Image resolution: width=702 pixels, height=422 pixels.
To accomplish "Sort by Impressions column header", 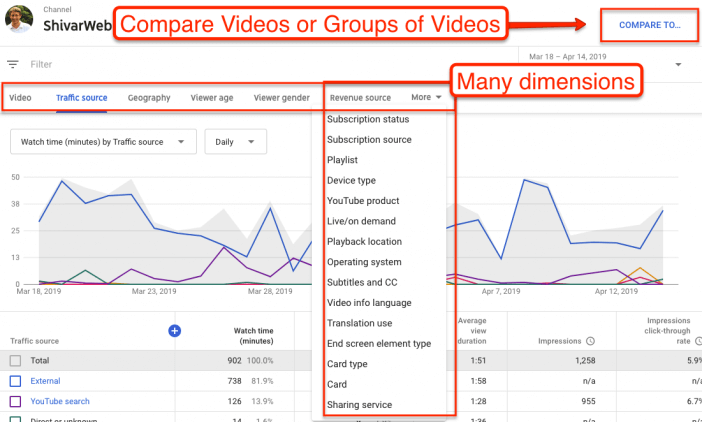I will click(560, 341).
